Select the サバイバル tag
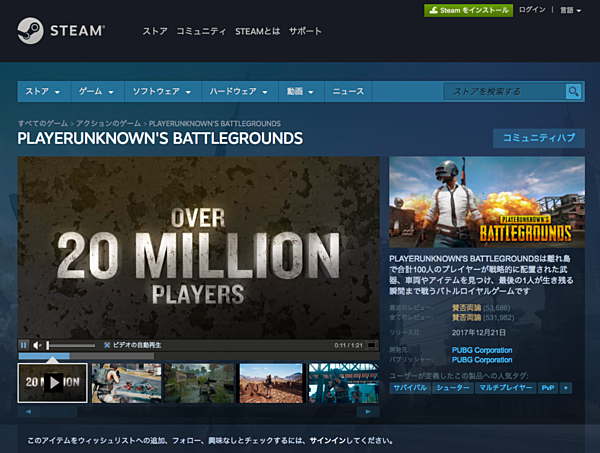The height and width of the screenshot is (453, 600). [x=410, y=388]
